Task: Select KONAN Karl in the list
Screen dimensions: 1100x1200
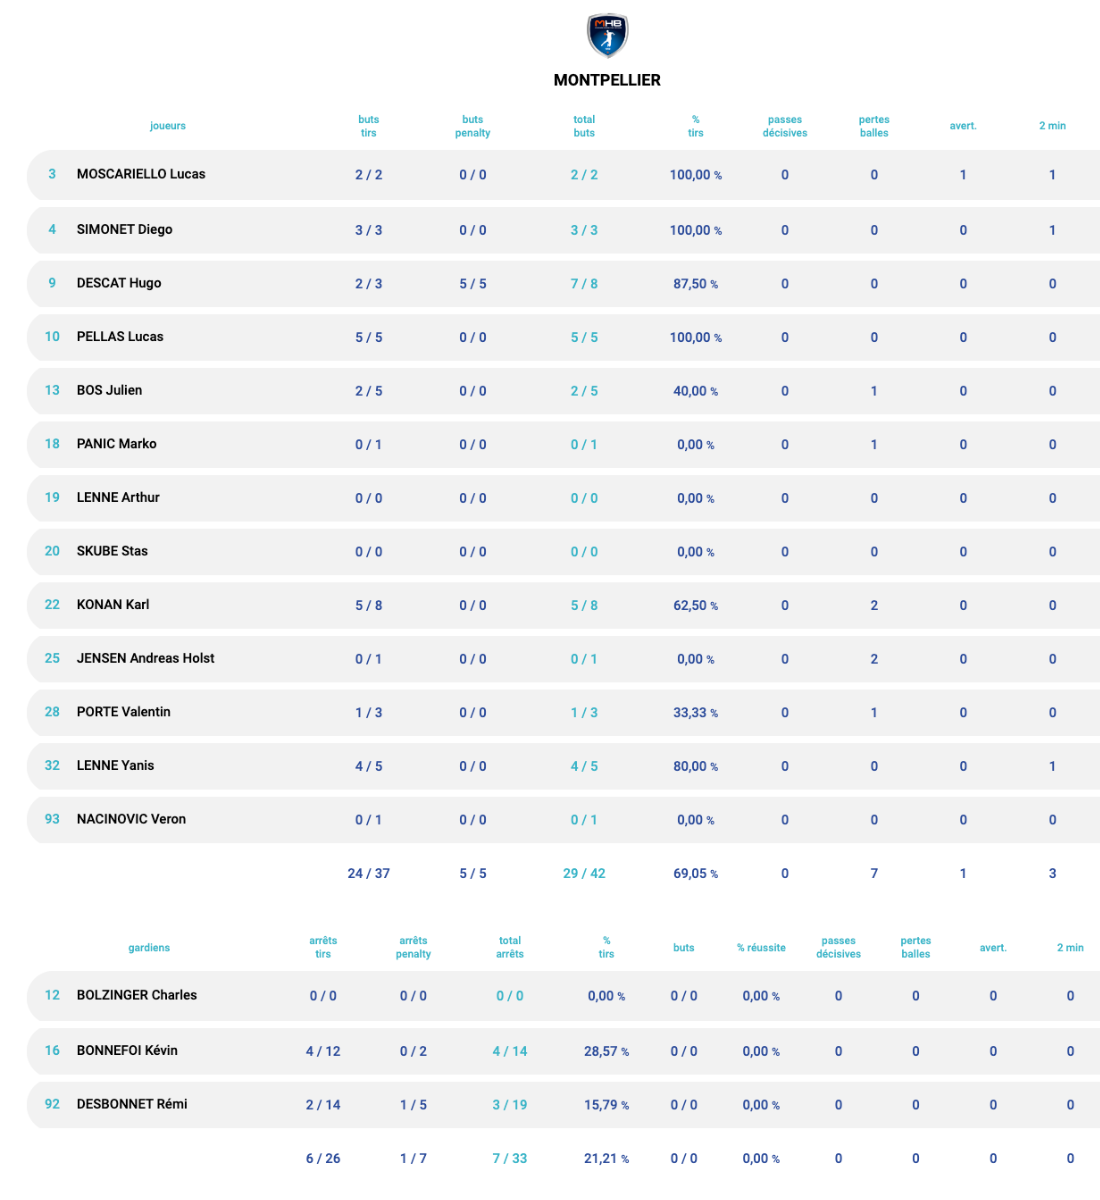Action: point(113,604)
